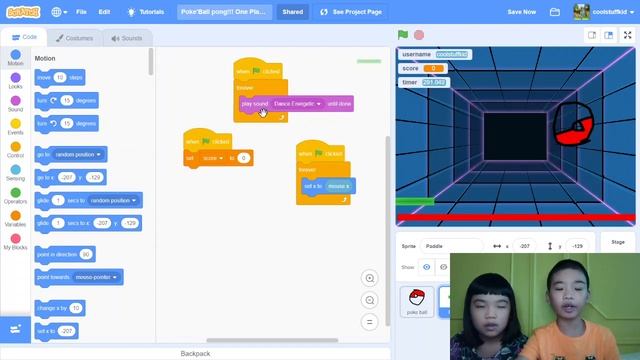Select the Sensing block category
Image resolution: width=640 pixels, height=360 pixels.
tap(16, 173)
